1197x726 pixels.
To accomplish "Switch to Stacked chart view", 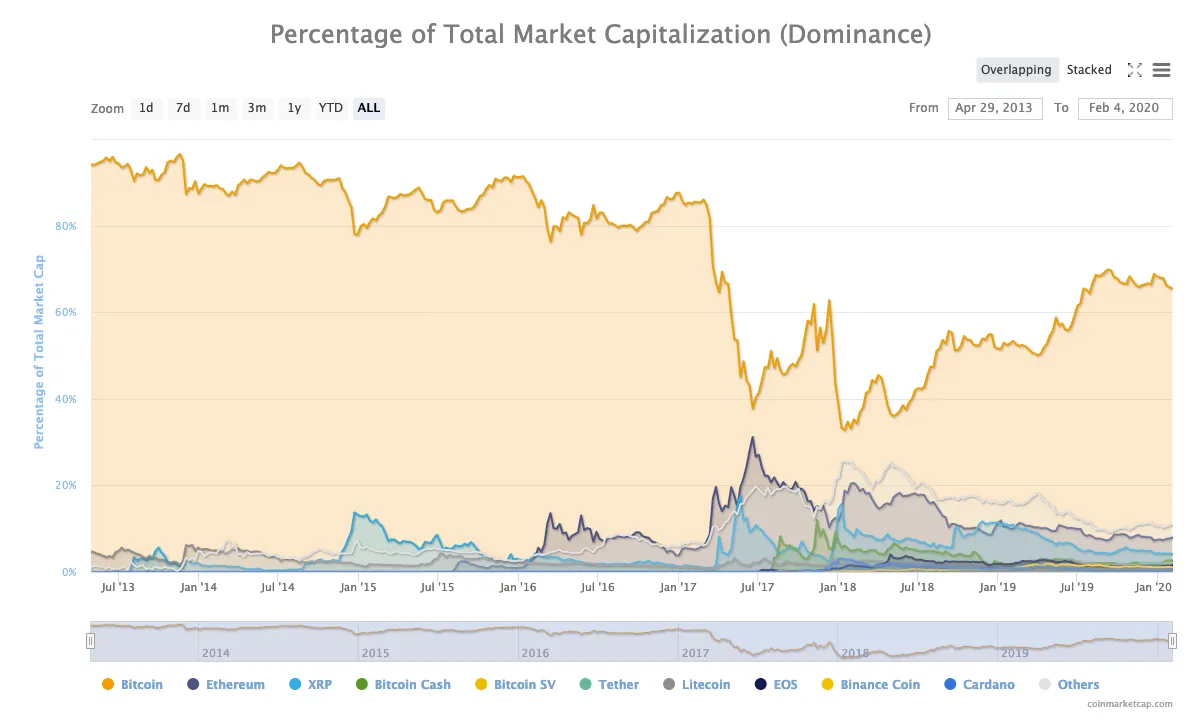I will coord(1089,70).
